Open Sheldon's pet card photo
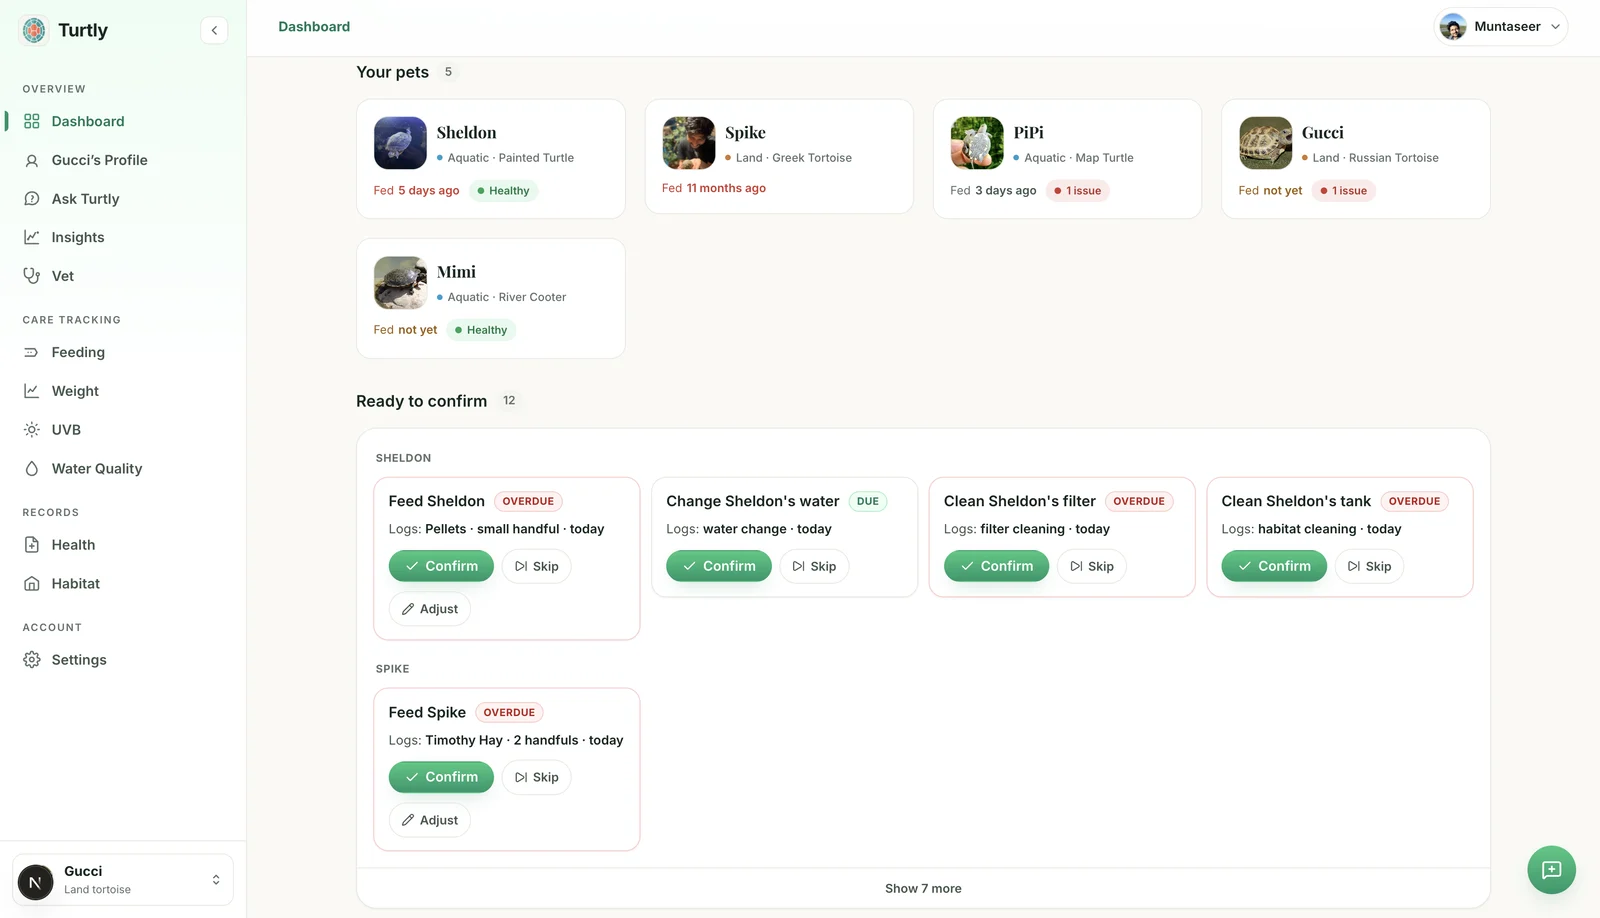1600x918 pixels. click(x=400, y=143)
